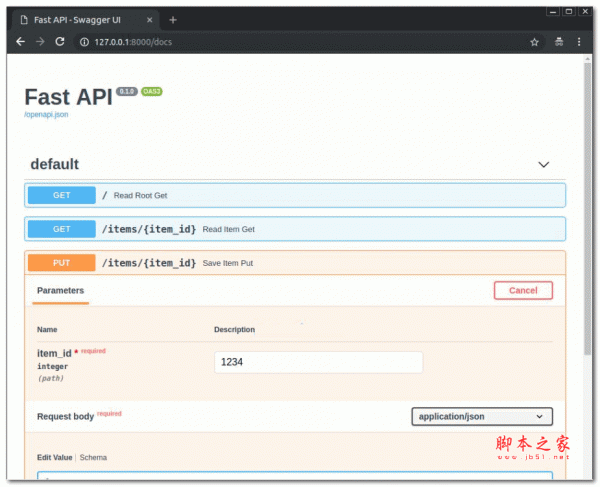Click the orange PUT method badge
Image resolution: width=600 pixels, height=487 pixels.
click(62, 263)
